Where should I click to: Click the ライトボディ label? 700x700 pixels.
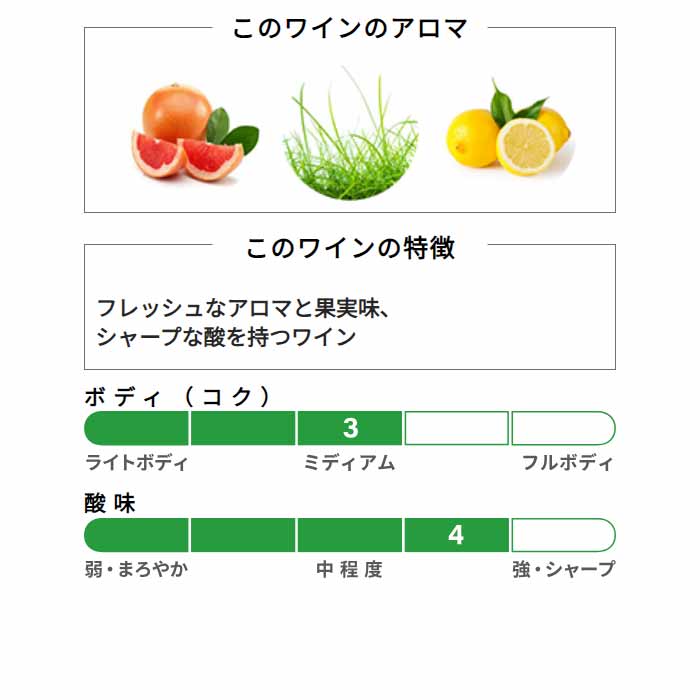pyautogui.click(x=136, y=462)
